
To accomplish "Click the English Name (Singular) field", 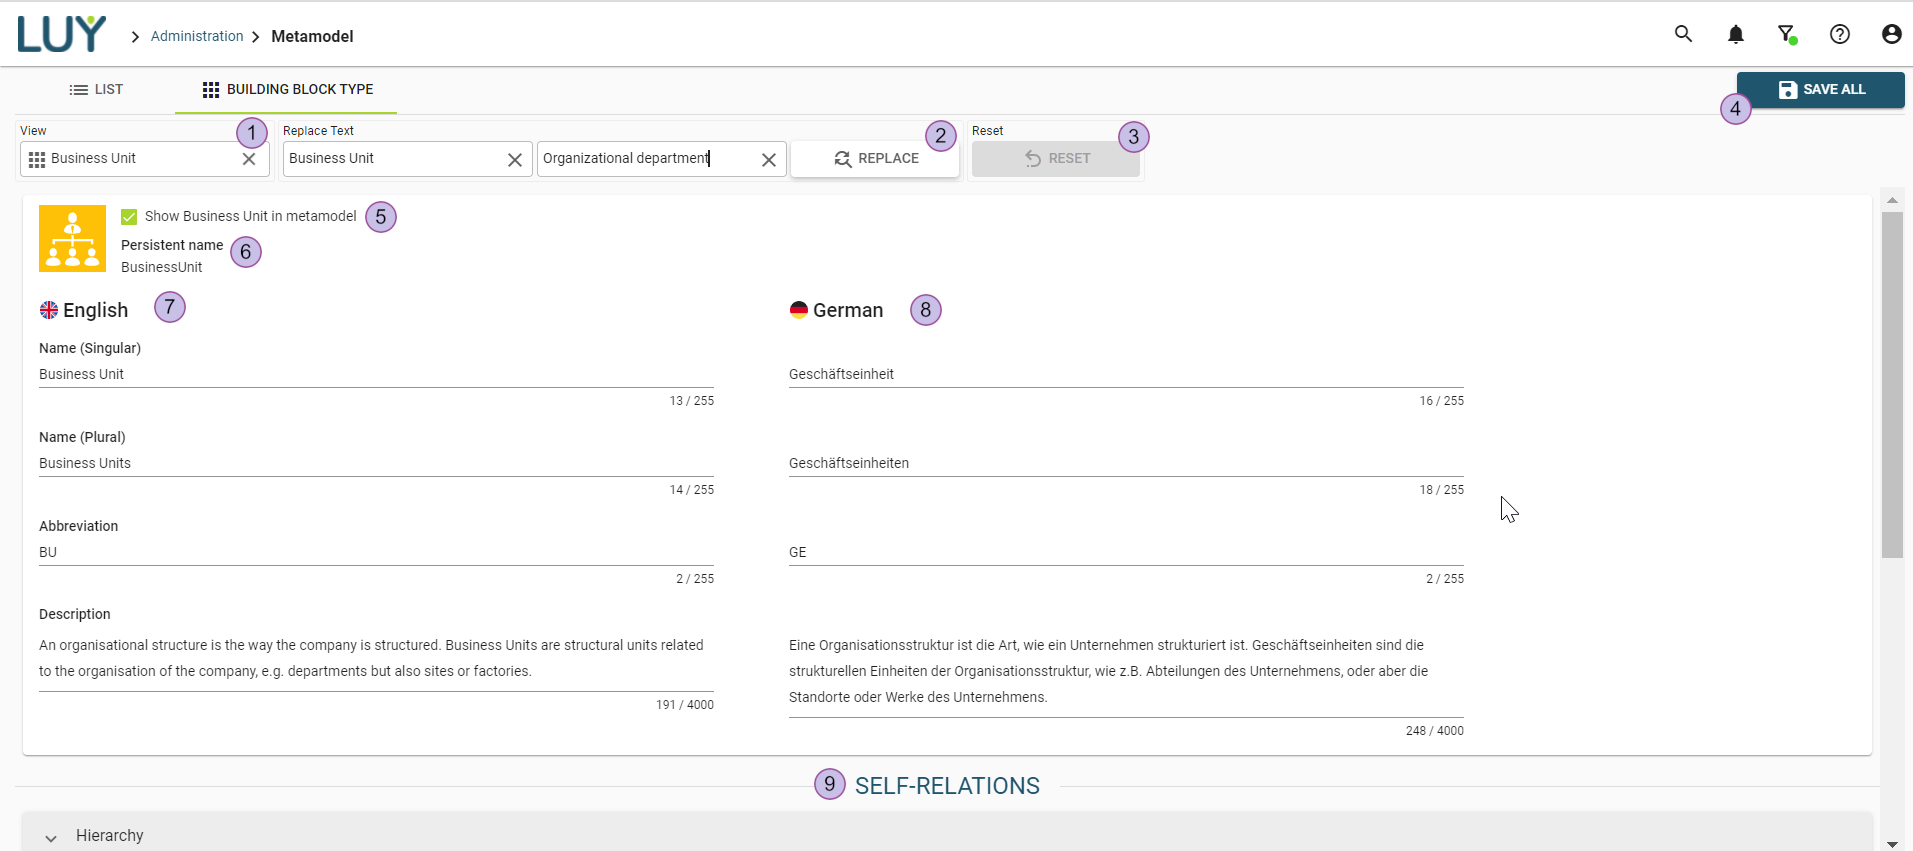I will tap(375, 374).
